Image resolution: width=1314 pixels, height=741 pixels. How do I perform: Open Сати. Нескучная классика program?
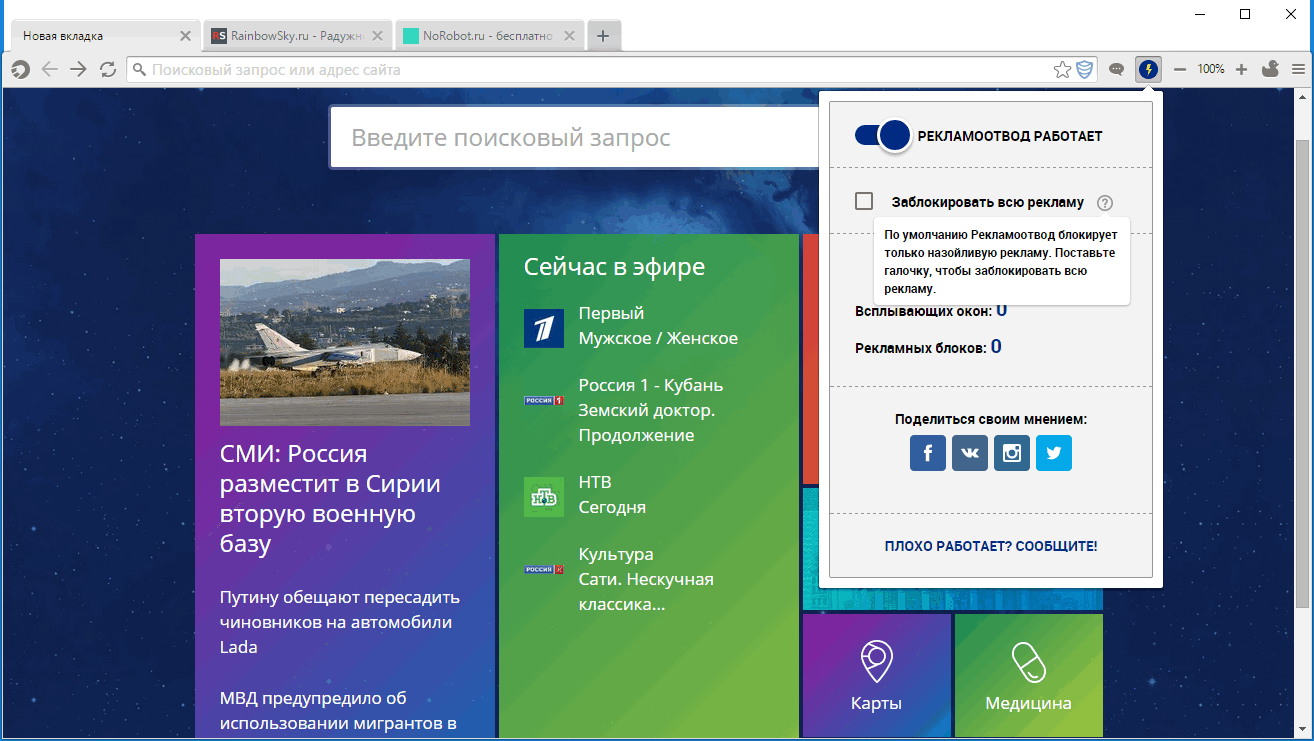(x=646, y=592)
